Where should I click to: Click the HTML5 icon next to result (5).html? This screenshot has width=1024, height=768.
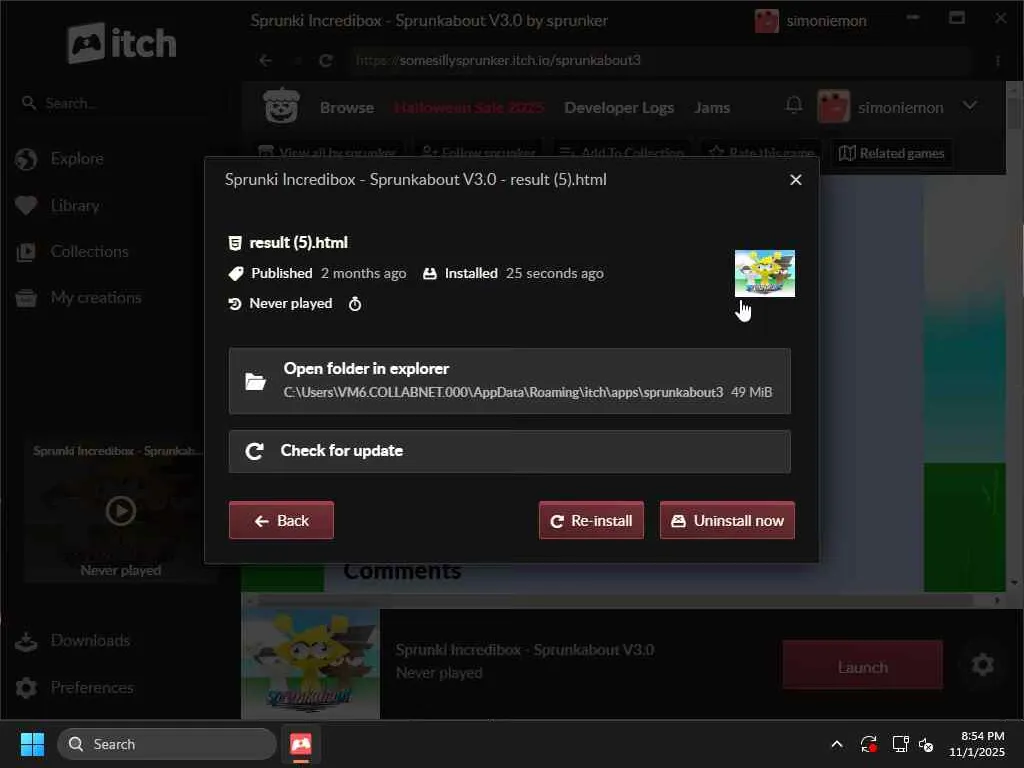(x=235, y=243)
